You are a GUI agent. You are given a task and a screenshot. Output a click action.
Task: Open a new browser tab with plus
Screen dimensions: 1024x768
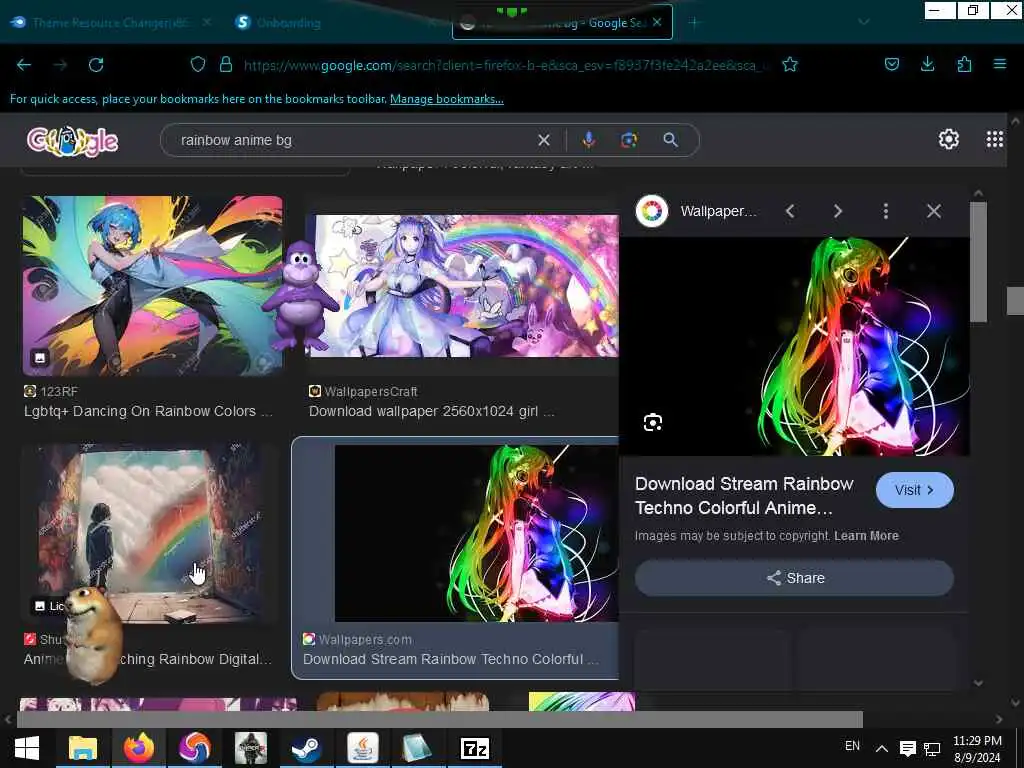coord(694,23)
